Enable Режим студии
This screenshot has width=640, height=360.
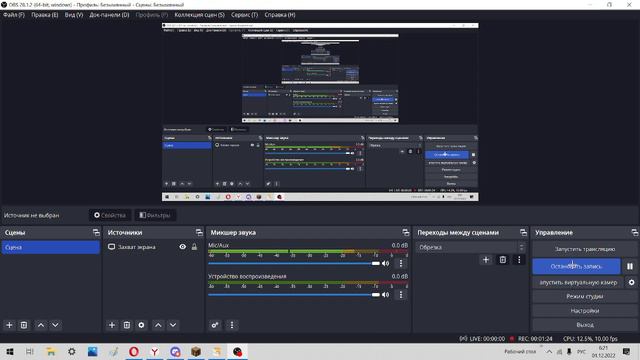584,296
